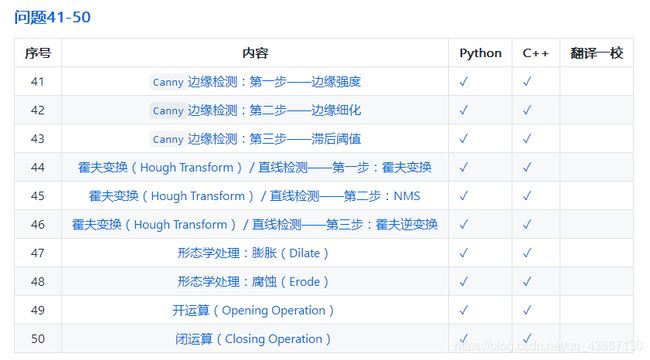Click the C++ checkmark for question 50
The image size is (650, 360).
pos(527,338)
